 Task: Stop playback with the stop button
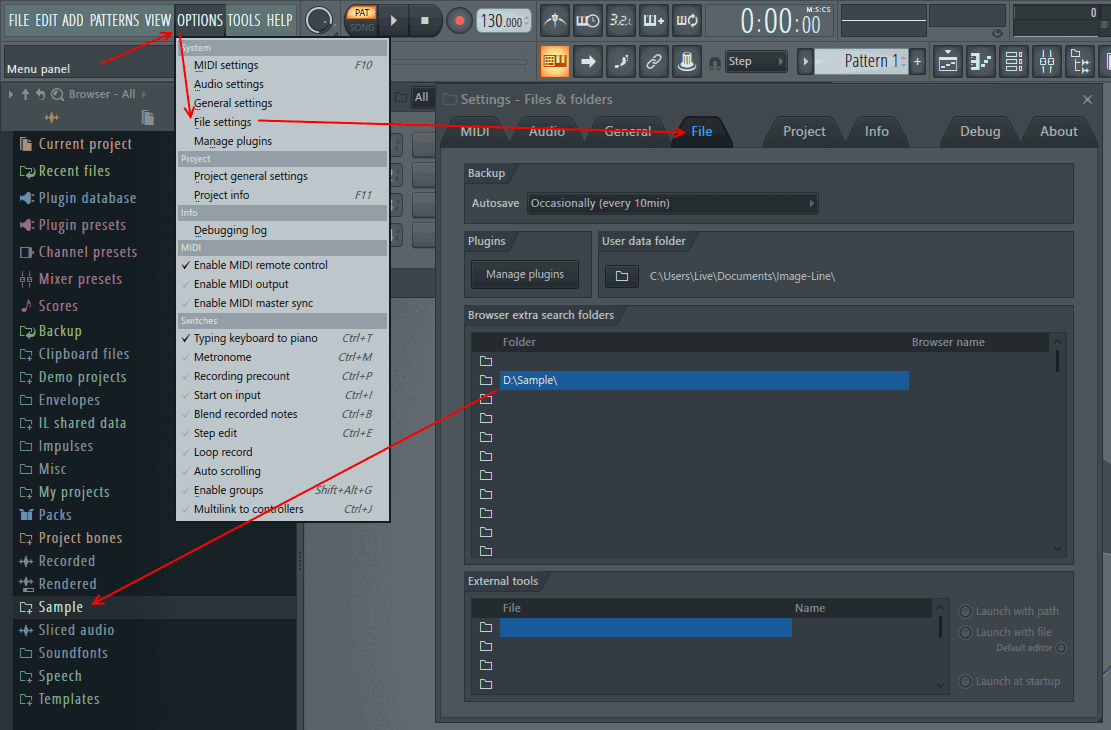[x=425, y=20]
